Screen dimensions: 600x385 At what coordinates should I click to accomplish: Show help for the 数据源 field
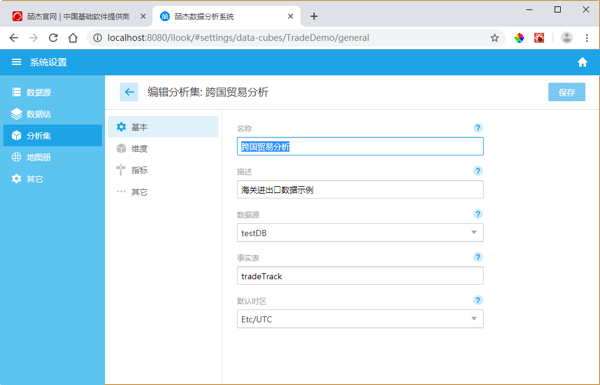(478, 214)
